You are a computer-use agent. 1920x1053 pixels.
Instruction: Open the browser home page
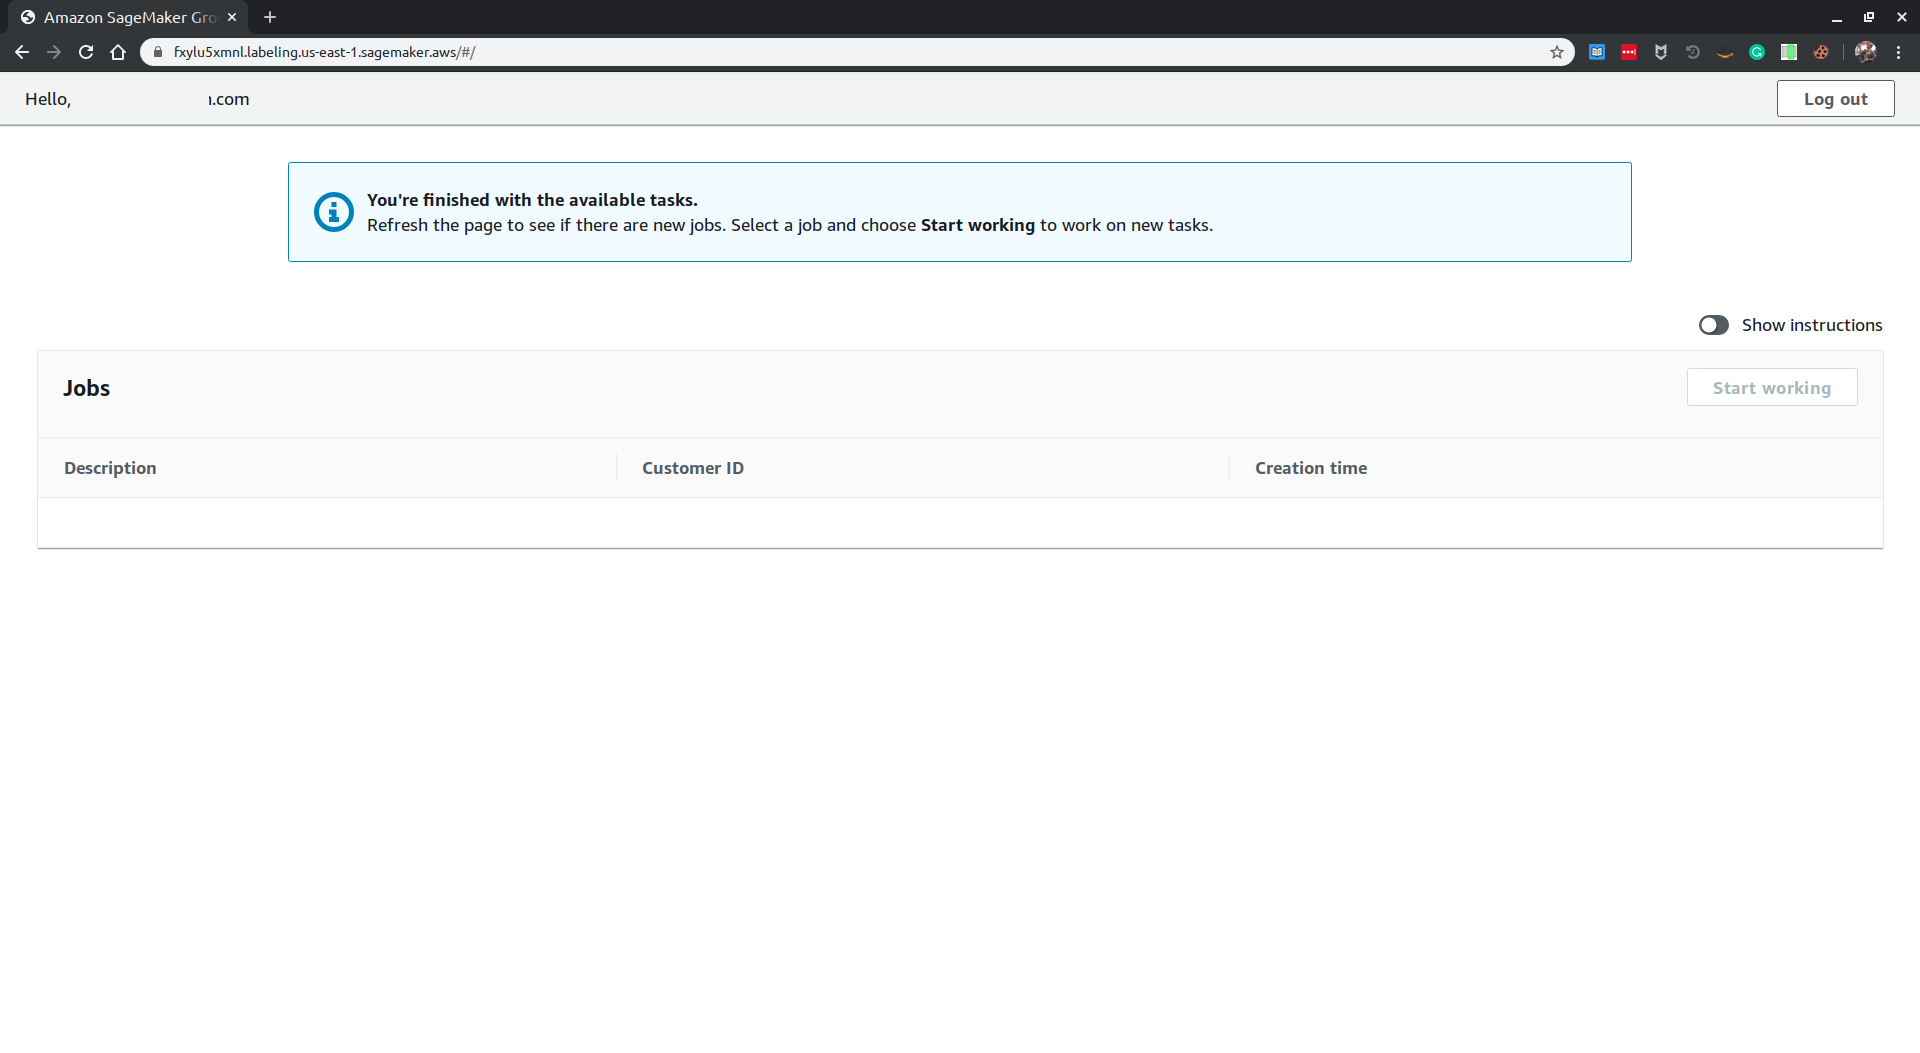[118, 52]
